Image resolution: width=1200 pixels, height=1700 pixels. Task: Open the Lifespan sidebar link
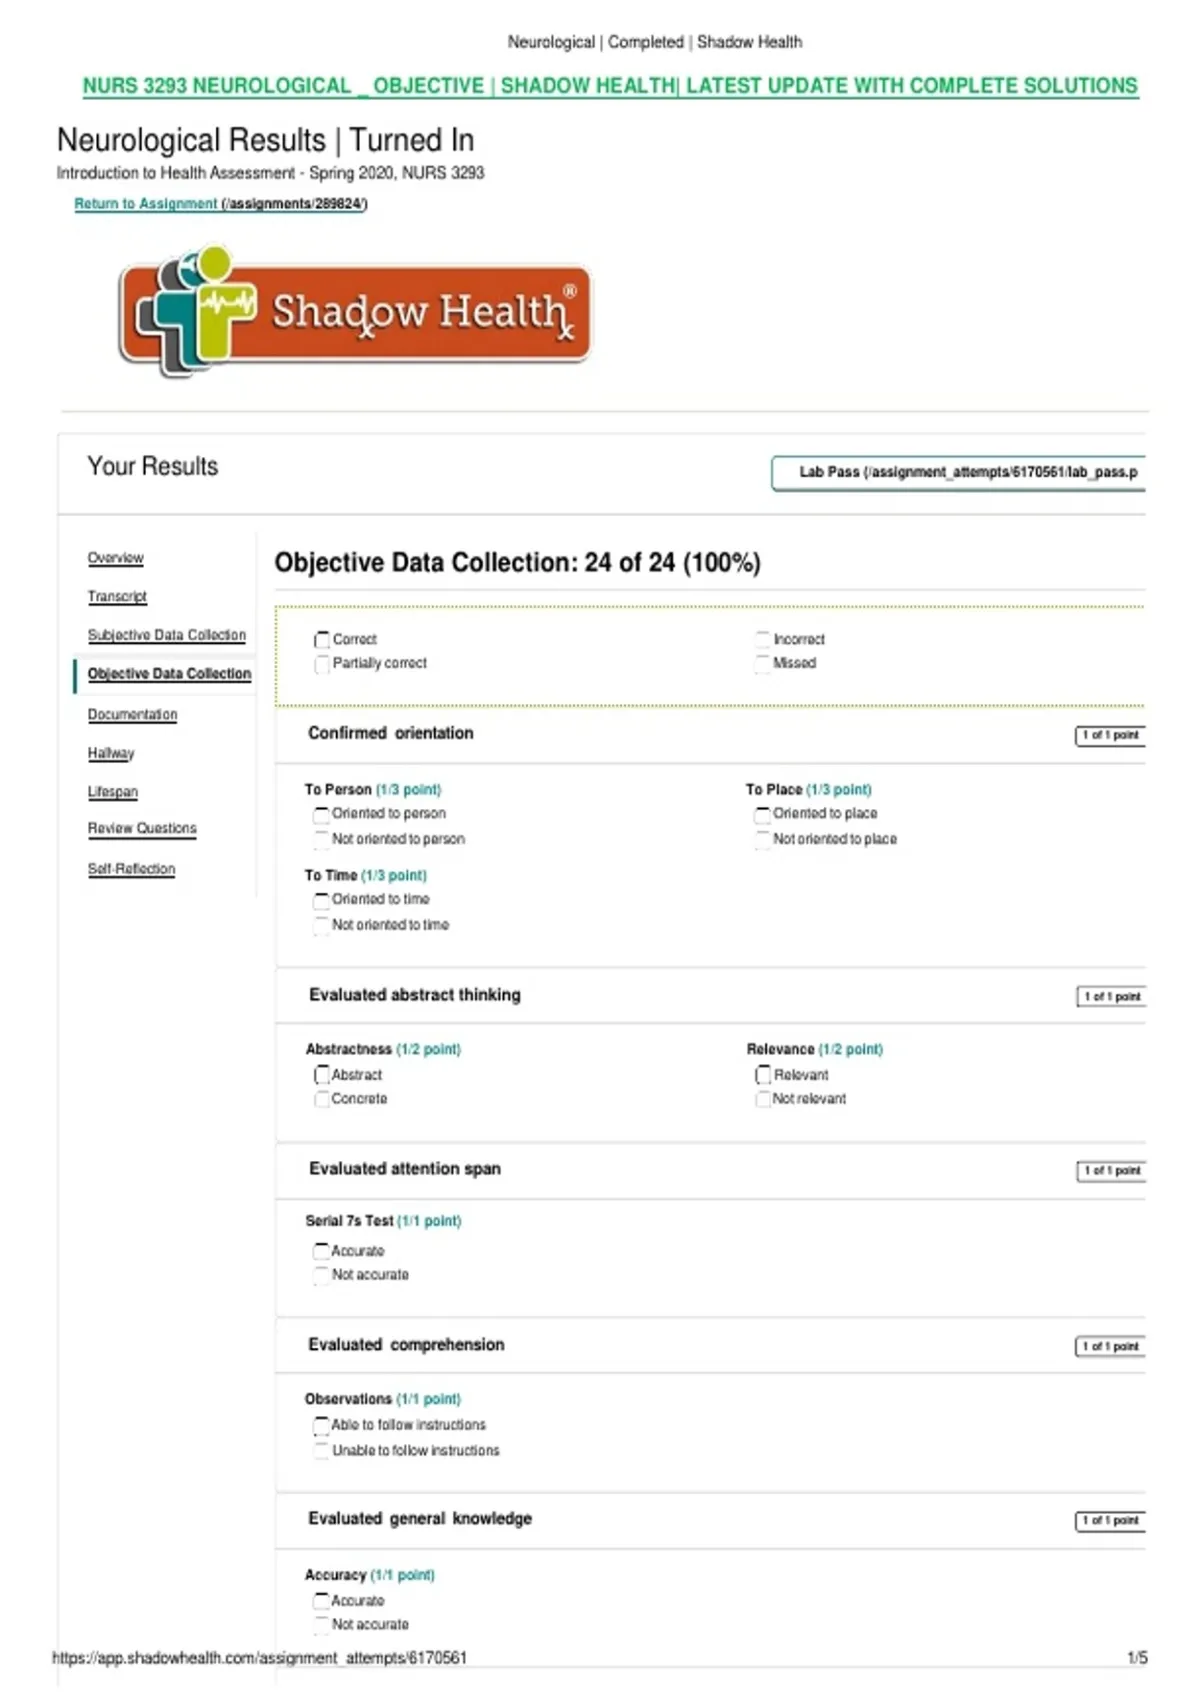click(112, 791)
